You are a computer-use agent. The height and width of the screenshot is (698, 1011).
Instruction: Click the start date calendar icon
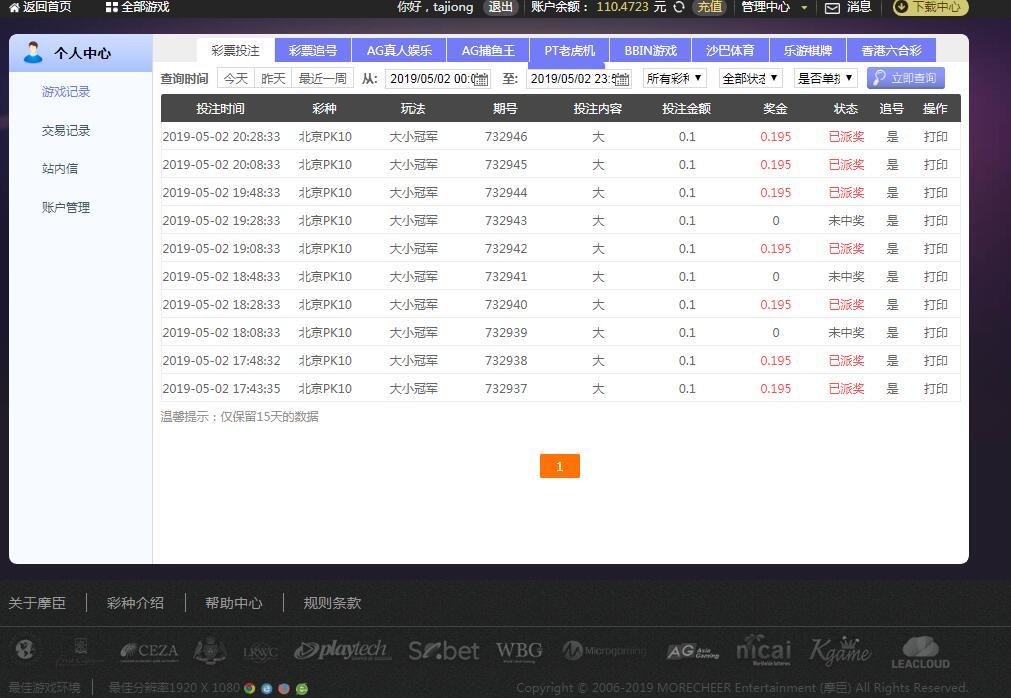click(480, 79)
